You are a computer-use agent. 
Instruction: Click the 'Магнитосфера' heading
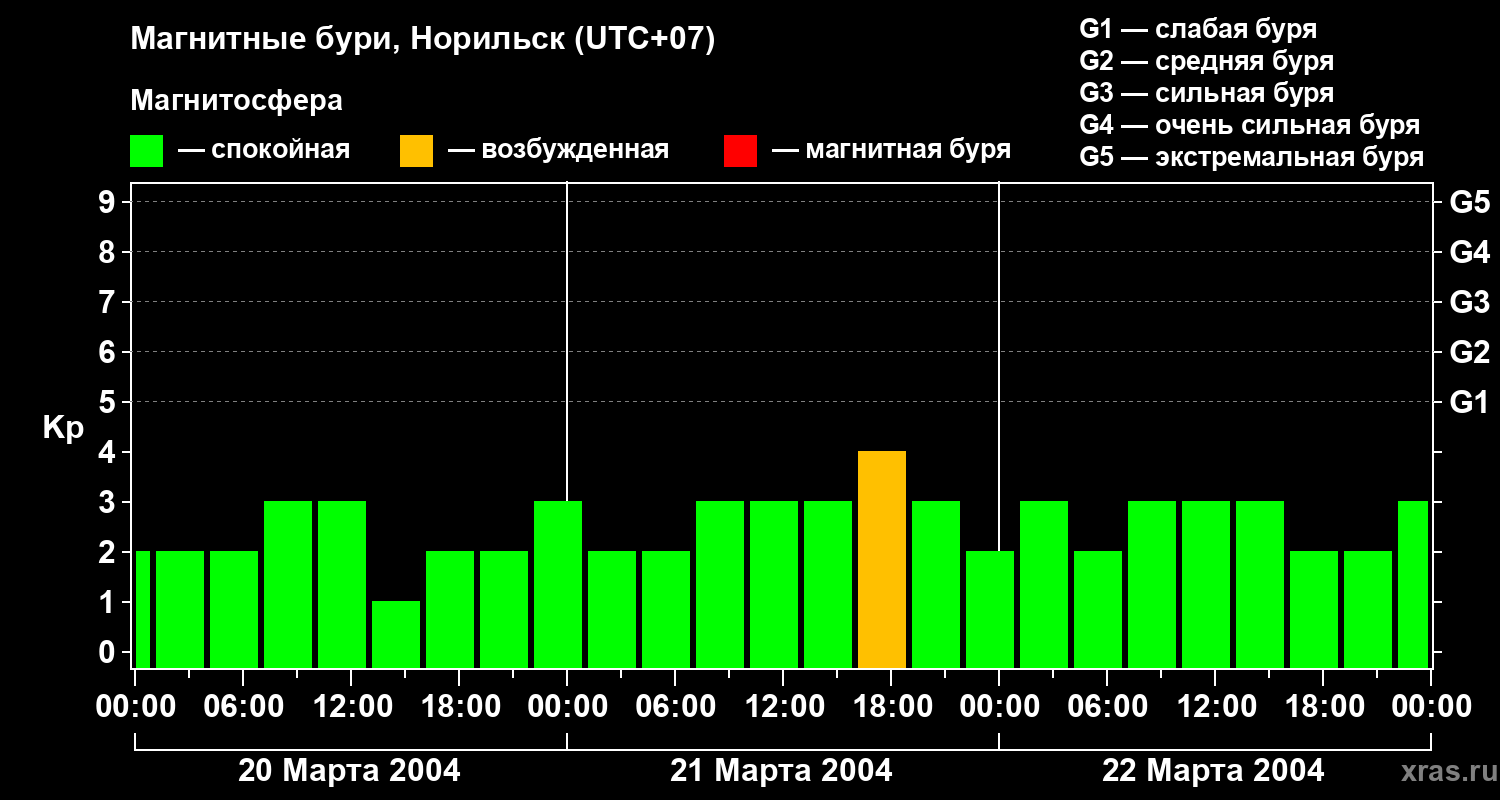coord(236,101)
